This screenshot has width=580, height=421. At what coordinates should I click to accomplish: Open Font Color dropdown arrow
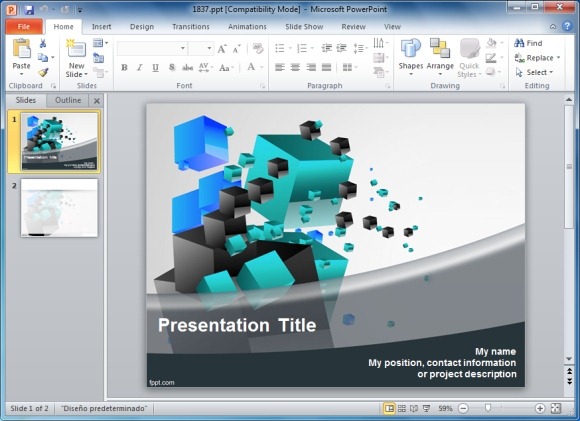(262, 67)
